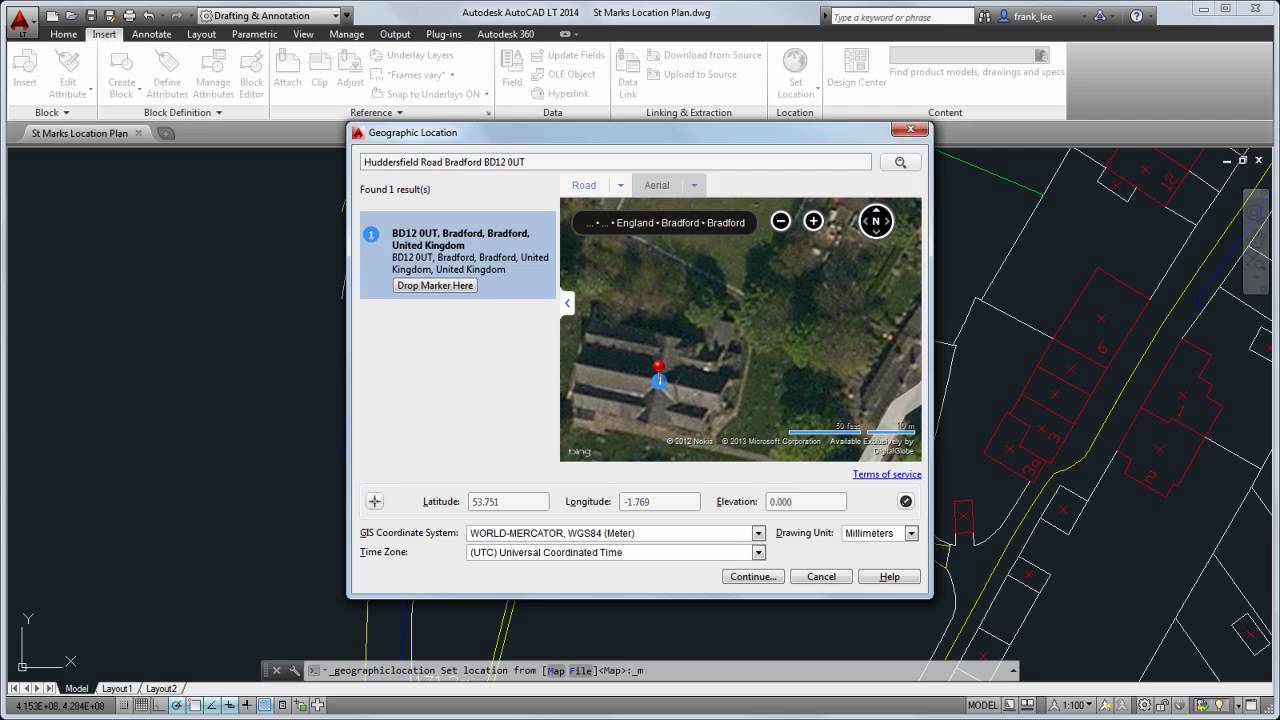Open the Road map type dropdown arrow
This screenshot has height=720, width=1280.
(620, 185)
